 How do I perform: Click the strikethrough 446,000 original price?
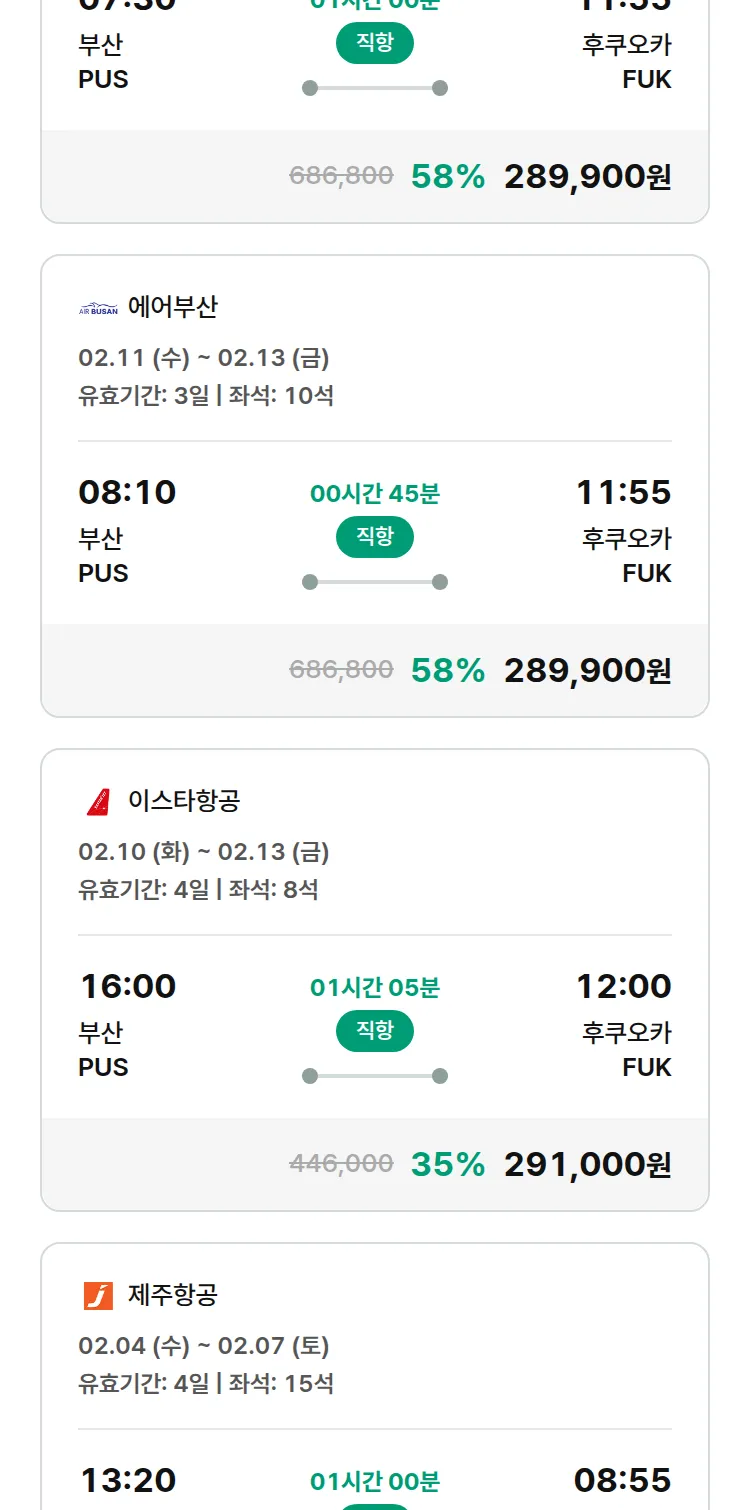341,1163
